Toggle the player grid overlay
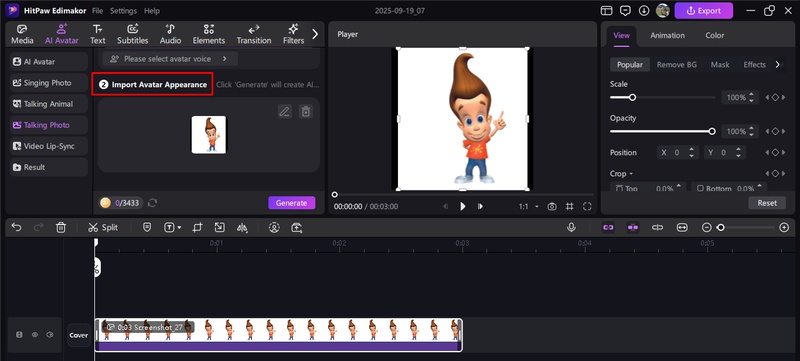The image size is (800, 361). point(569,207)
